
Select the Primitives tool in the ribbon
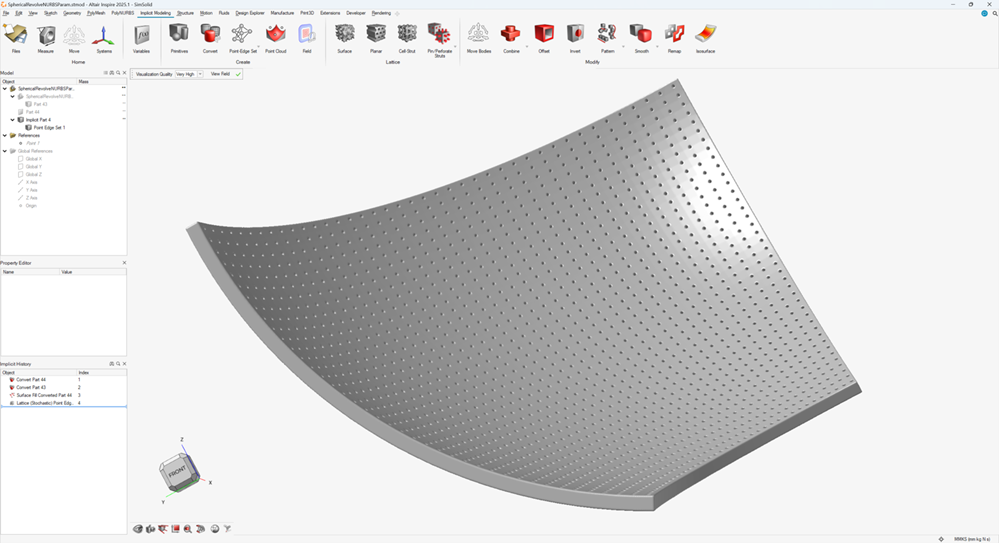[179, 36]
